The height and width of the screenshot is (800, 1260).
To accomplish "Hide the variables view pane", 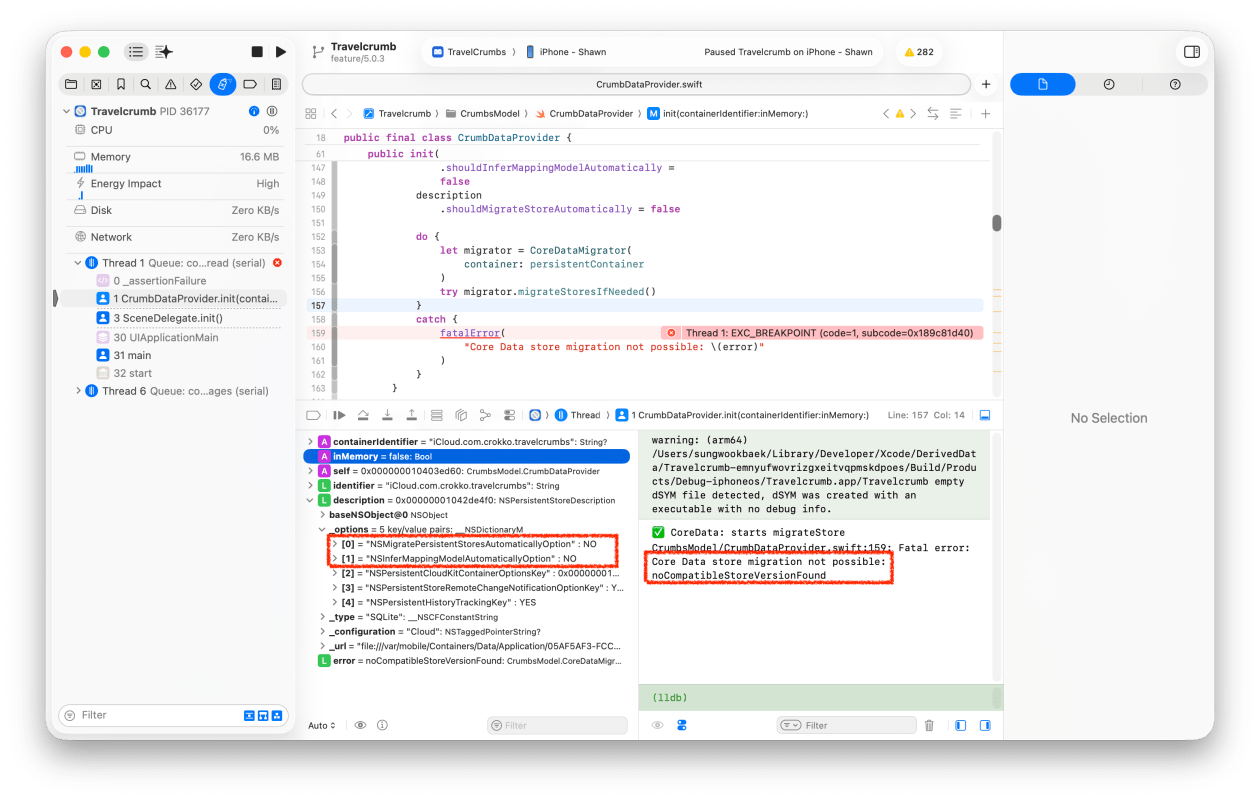I will pos(958,725).
